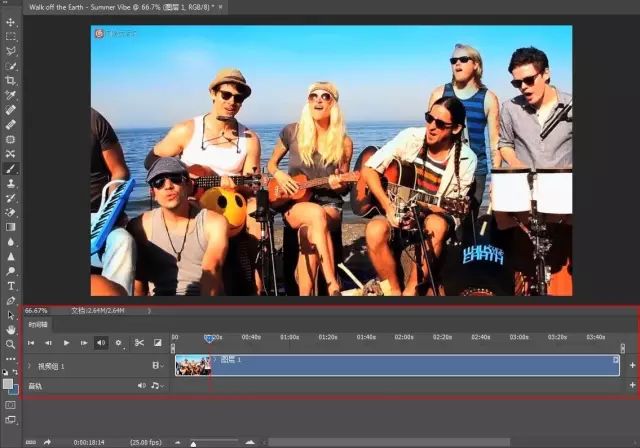Select the Sharpen tool
The width and height of the screenshot is (640, 448).
tap(11, 257)
